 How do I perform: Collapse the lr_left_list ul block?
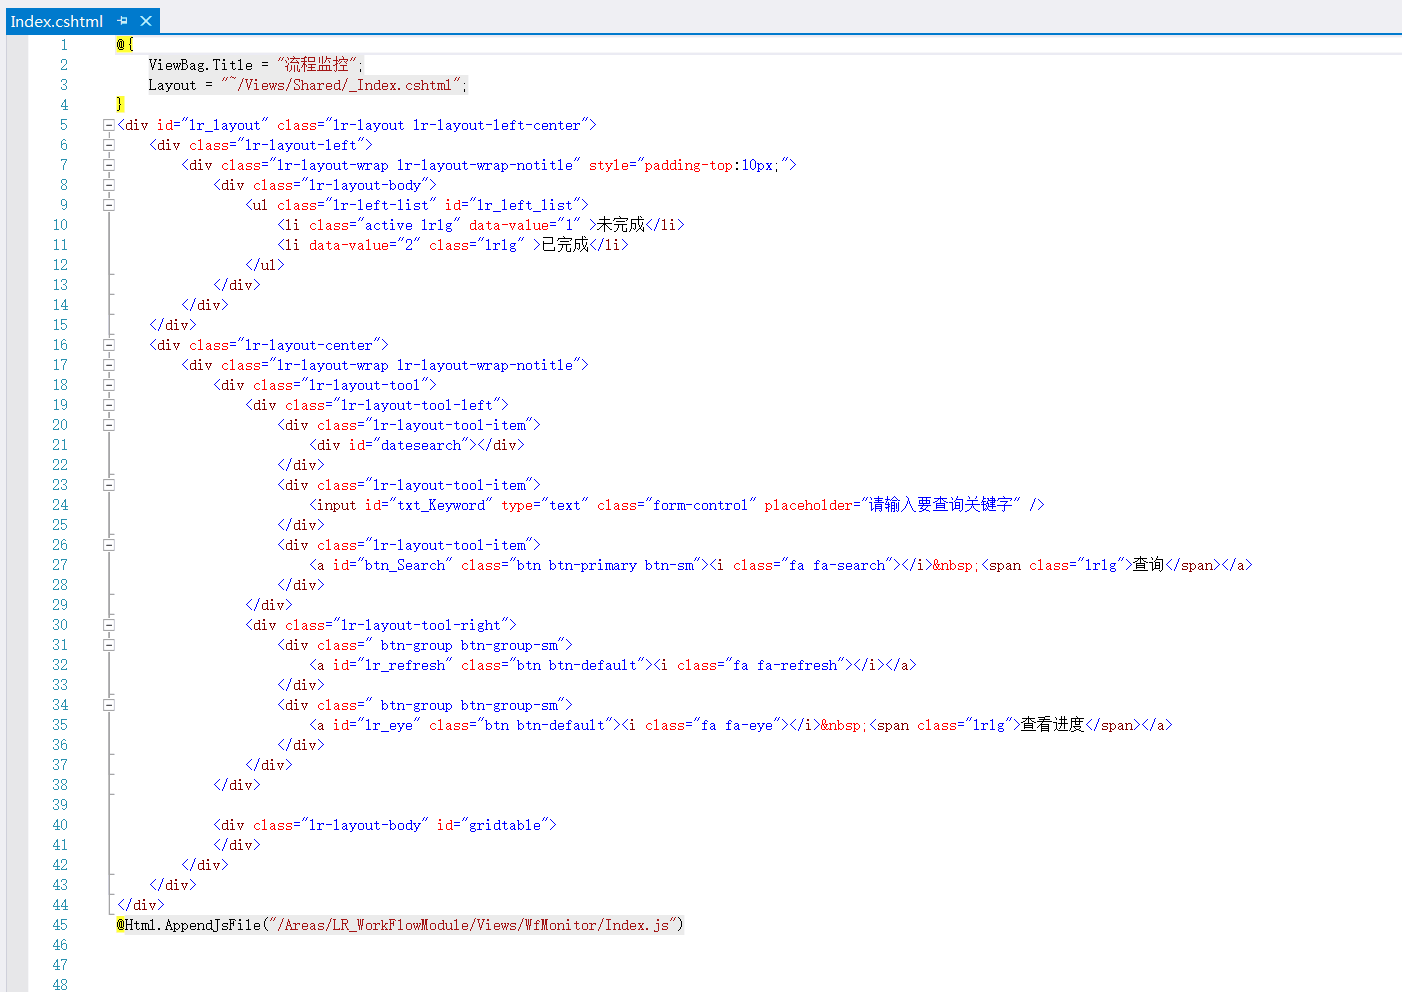(108, 205)
